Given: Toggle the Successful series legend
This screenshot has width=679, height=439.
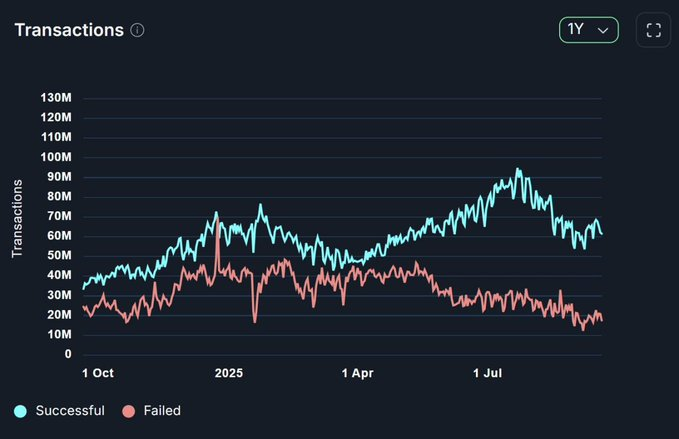Looking at the screenshot, I should tap(59, 411).
